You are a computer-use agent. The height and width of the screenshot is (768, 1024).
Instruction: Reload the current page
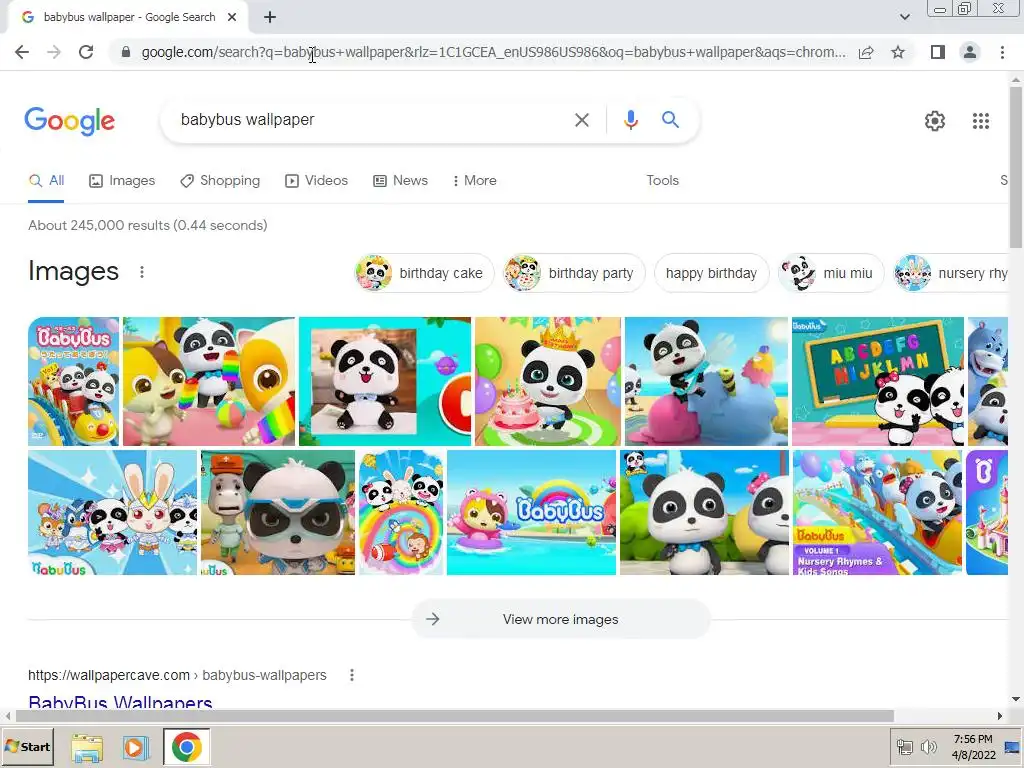pos(86,52)
